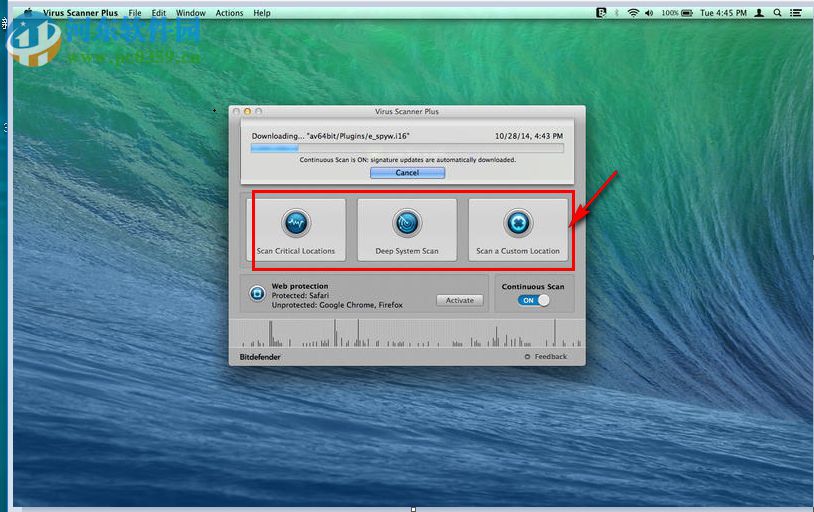Image resolution: width=814 pixels, height=512 pixels.
Task: Open the Edit menu
Action: pyautogui.click(x=159, y=12)
